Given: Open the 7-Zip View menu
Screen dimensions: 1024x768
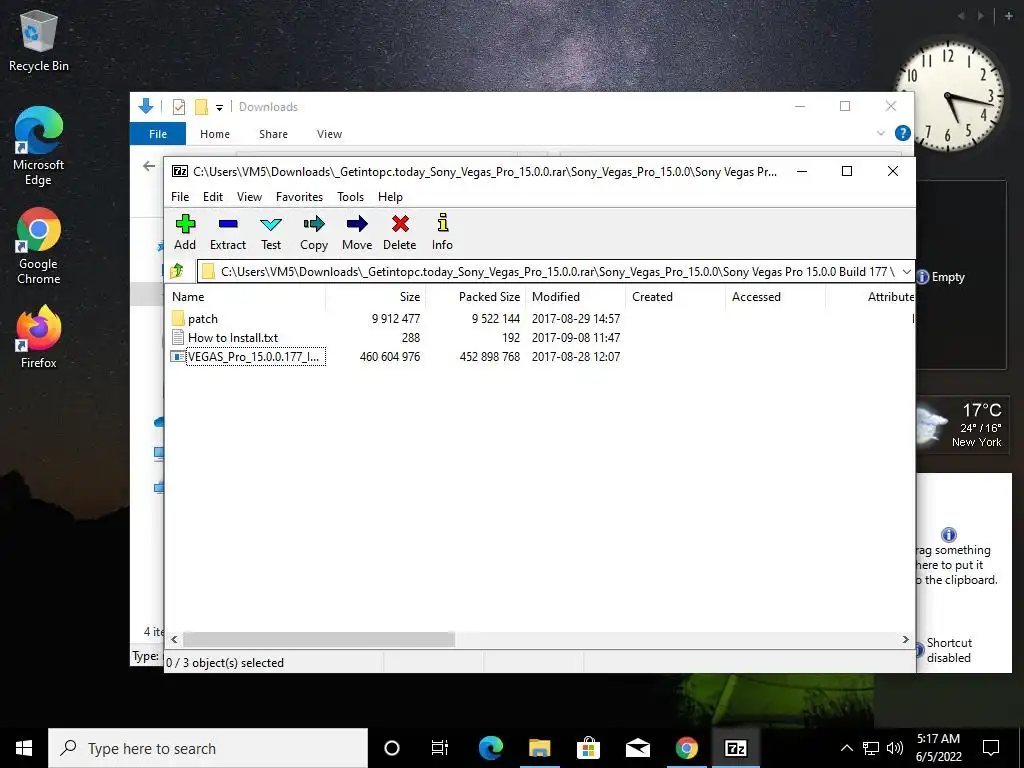Looking at the screenshot, I should point(249,197).
